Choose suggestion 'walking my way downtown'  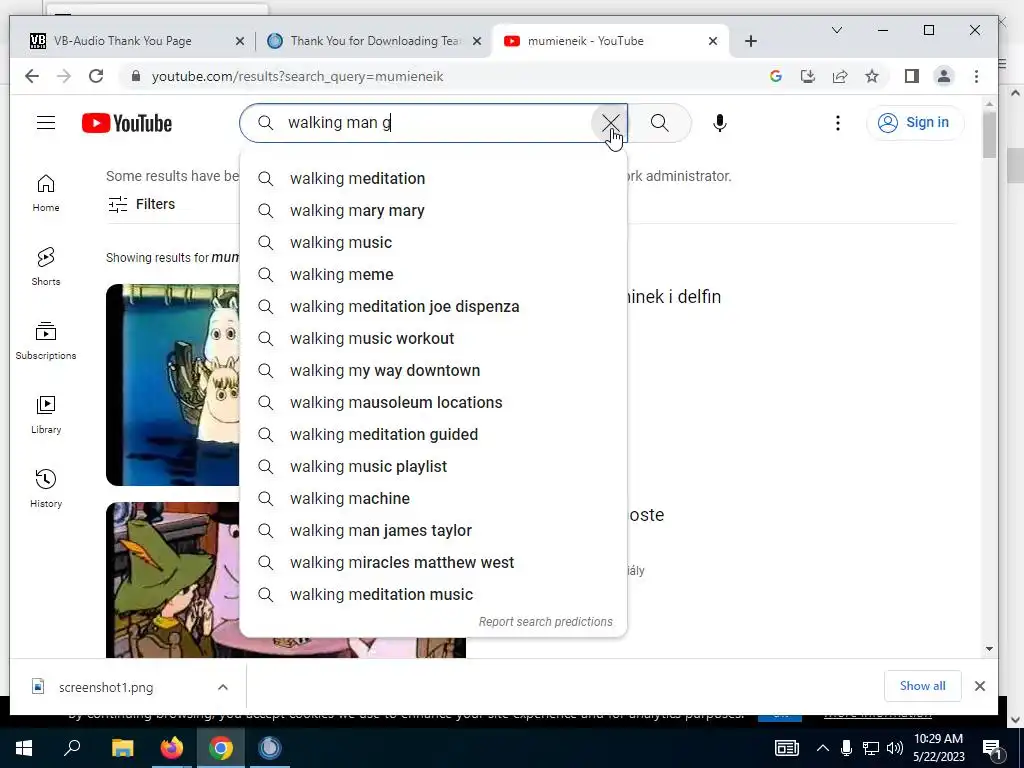click(x=434, y=370)
